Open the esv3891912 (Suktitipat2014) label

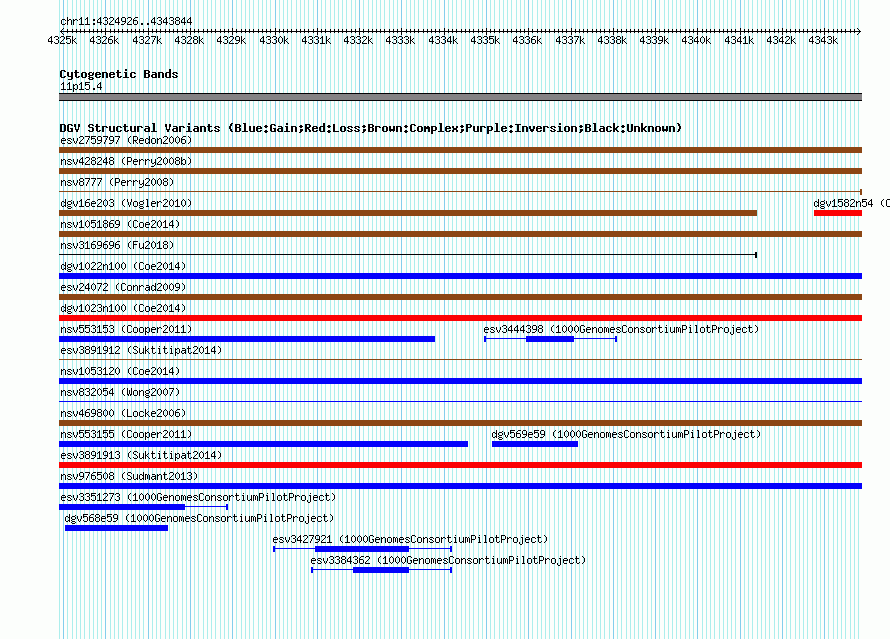[141, 350]
